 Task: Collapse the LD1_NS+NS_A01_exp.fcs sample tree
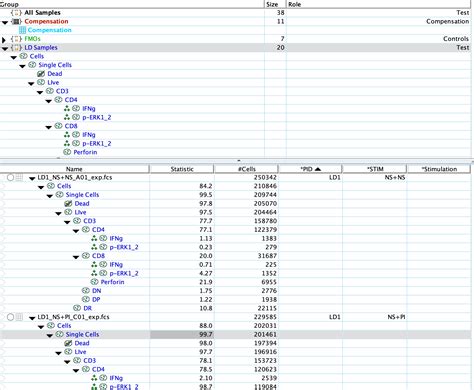32,178
